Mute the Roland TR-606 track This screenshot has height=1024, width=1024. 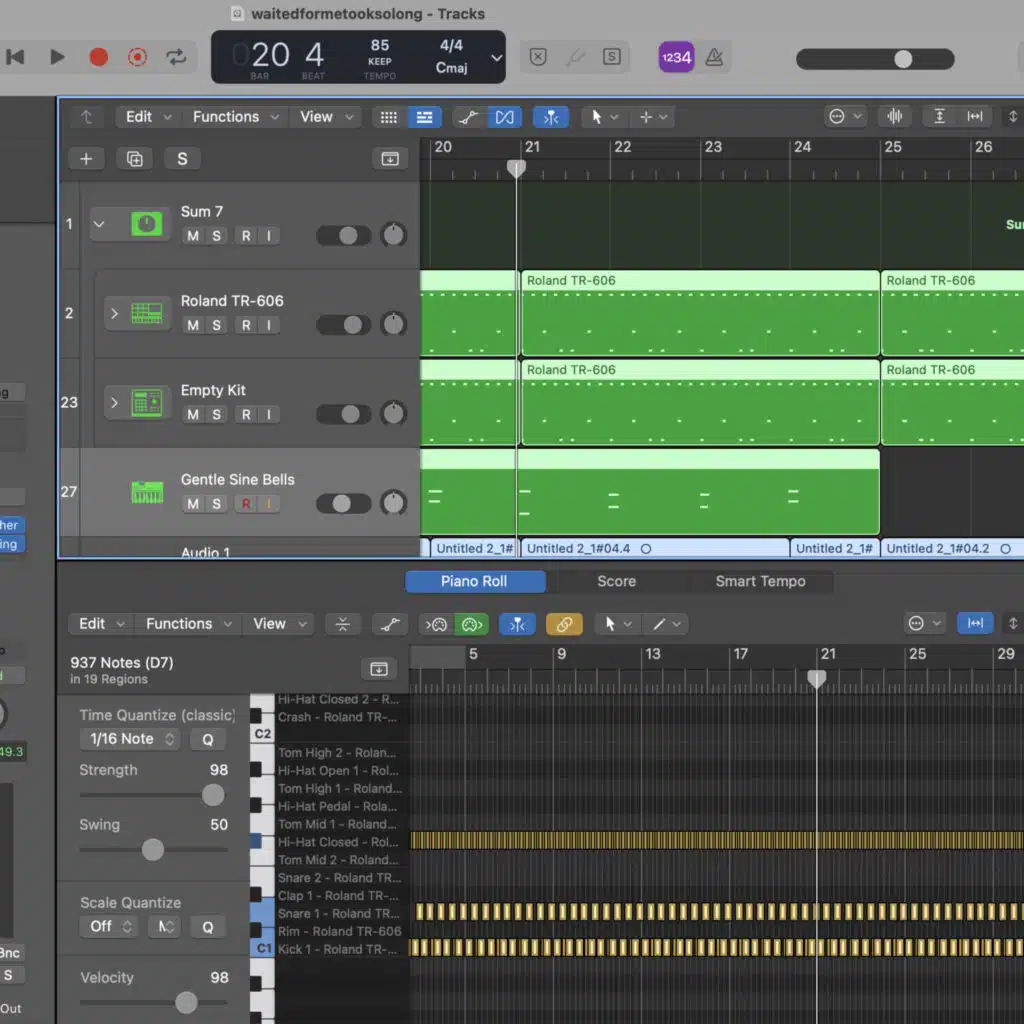(x=193, y=325)
